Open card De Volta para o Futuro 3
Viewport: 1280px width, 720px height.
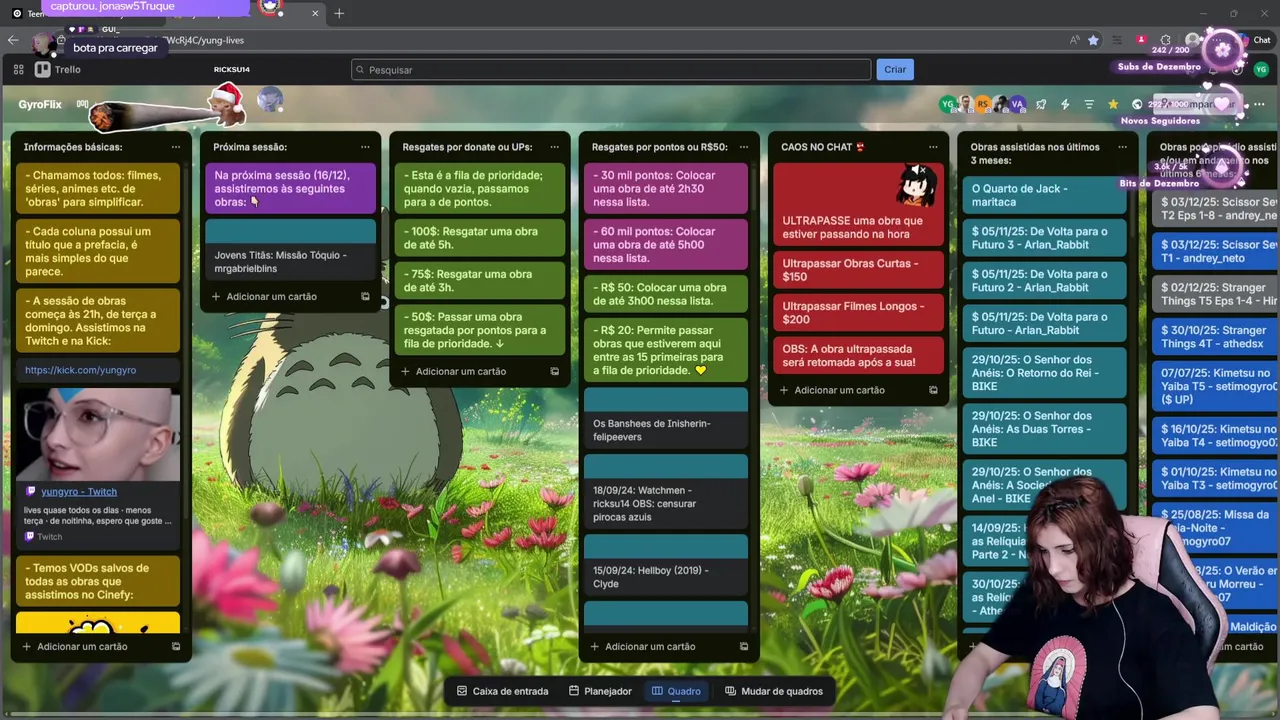point(1044,238)
